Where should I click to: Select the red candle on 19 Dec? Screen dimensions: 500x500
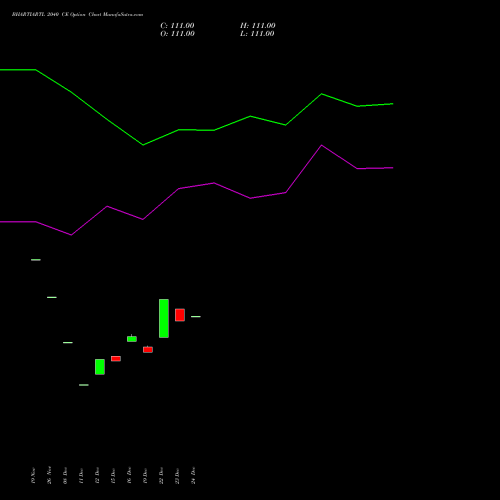[x=148, y=349]
